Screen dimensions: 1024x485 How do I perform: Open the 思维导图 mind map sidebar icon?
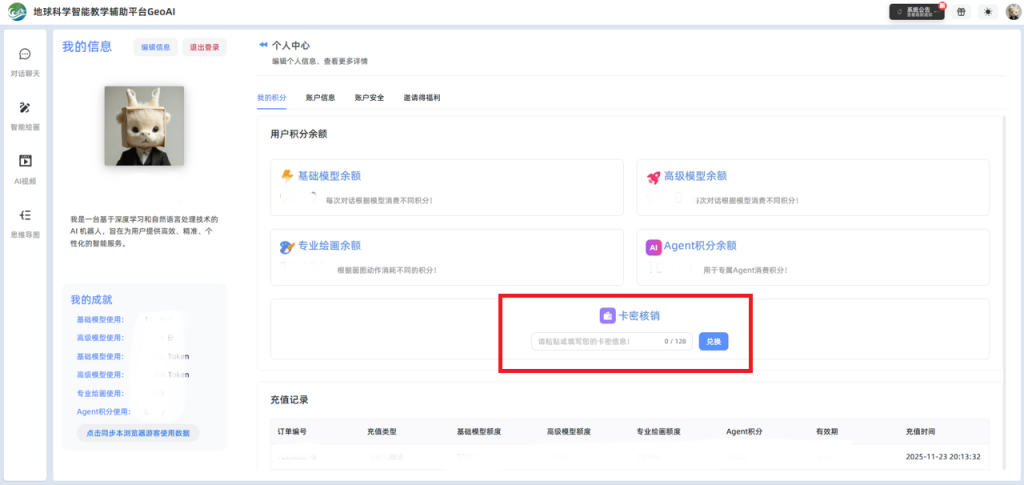26,216
